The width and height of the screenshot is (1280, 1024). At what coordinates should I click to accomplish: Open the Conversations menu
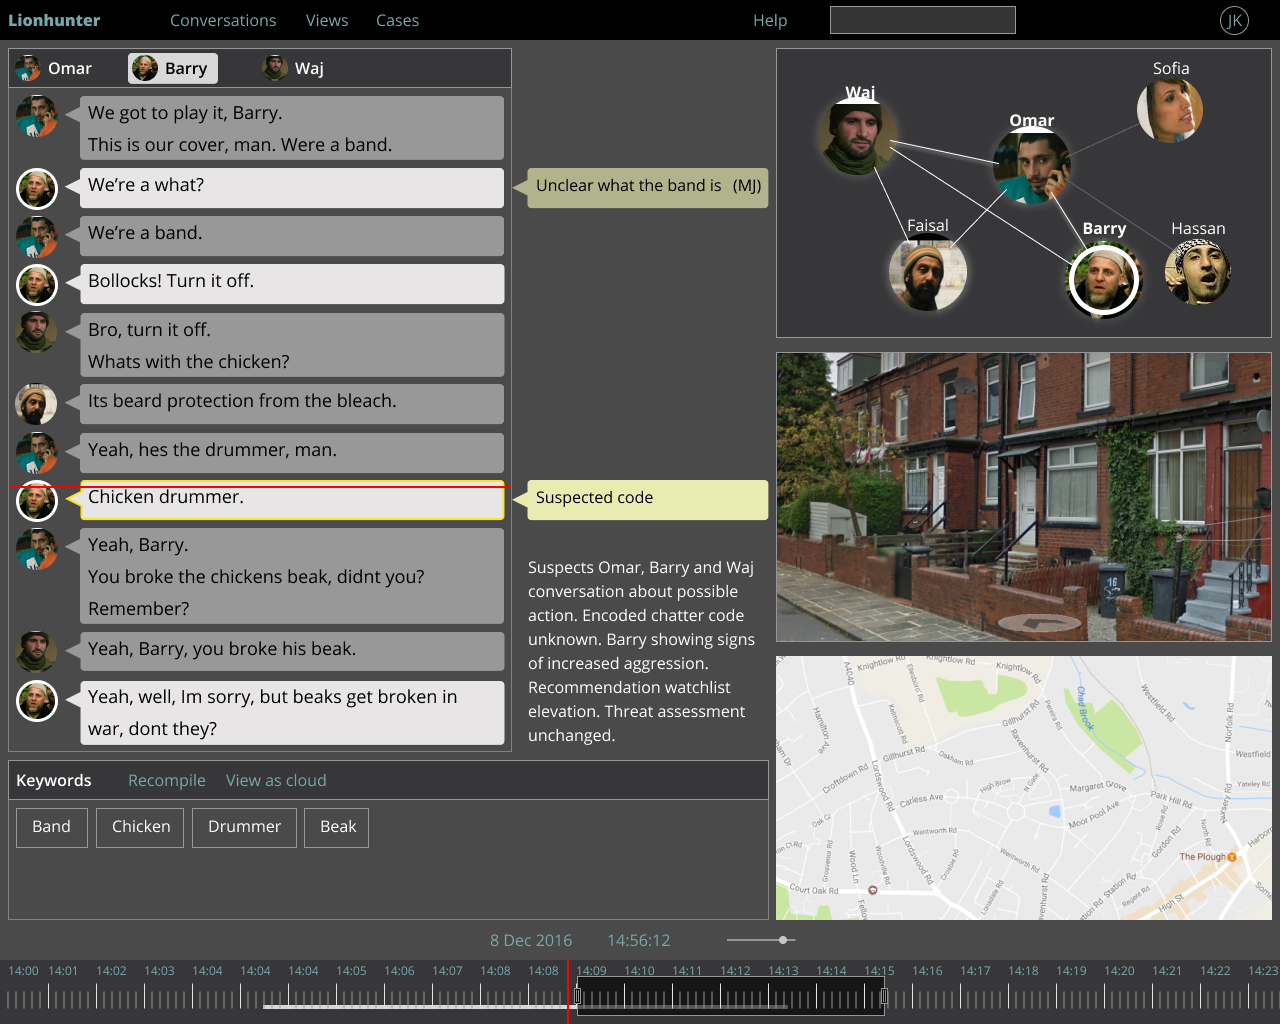coord(223,20)
